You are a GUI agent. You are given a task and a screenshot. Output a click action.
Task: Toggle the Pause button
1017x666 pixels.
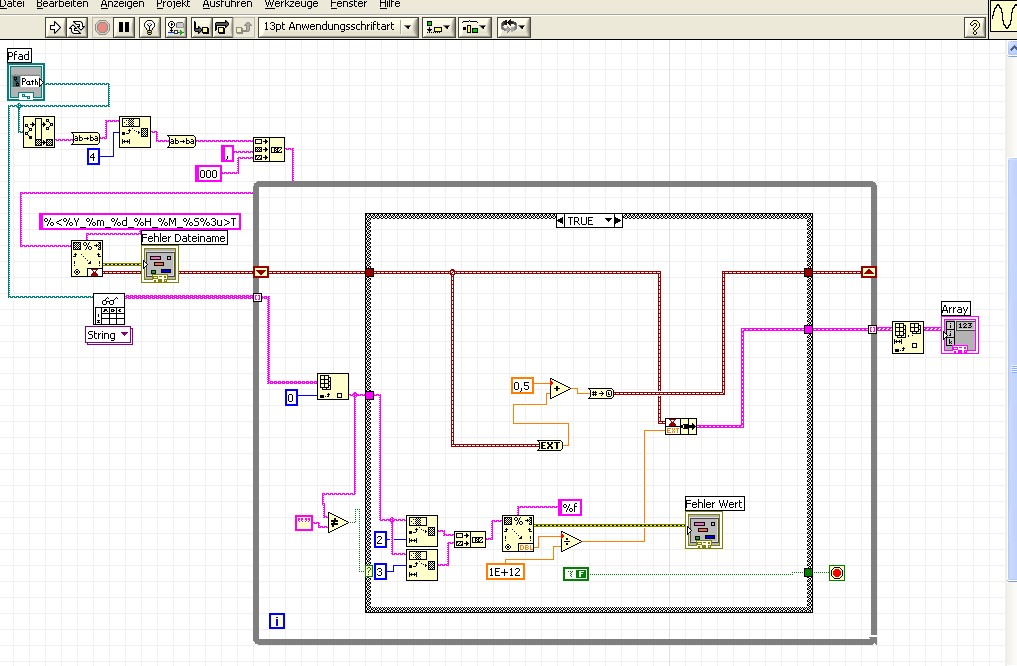124,27
